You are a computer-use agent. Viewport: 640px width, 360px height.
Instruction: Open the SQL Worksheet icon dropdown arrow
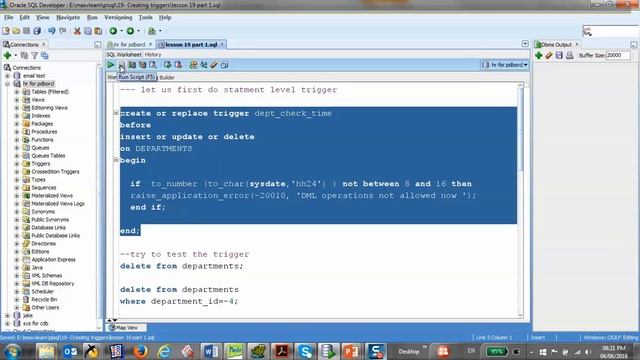[x=160, y=31]
